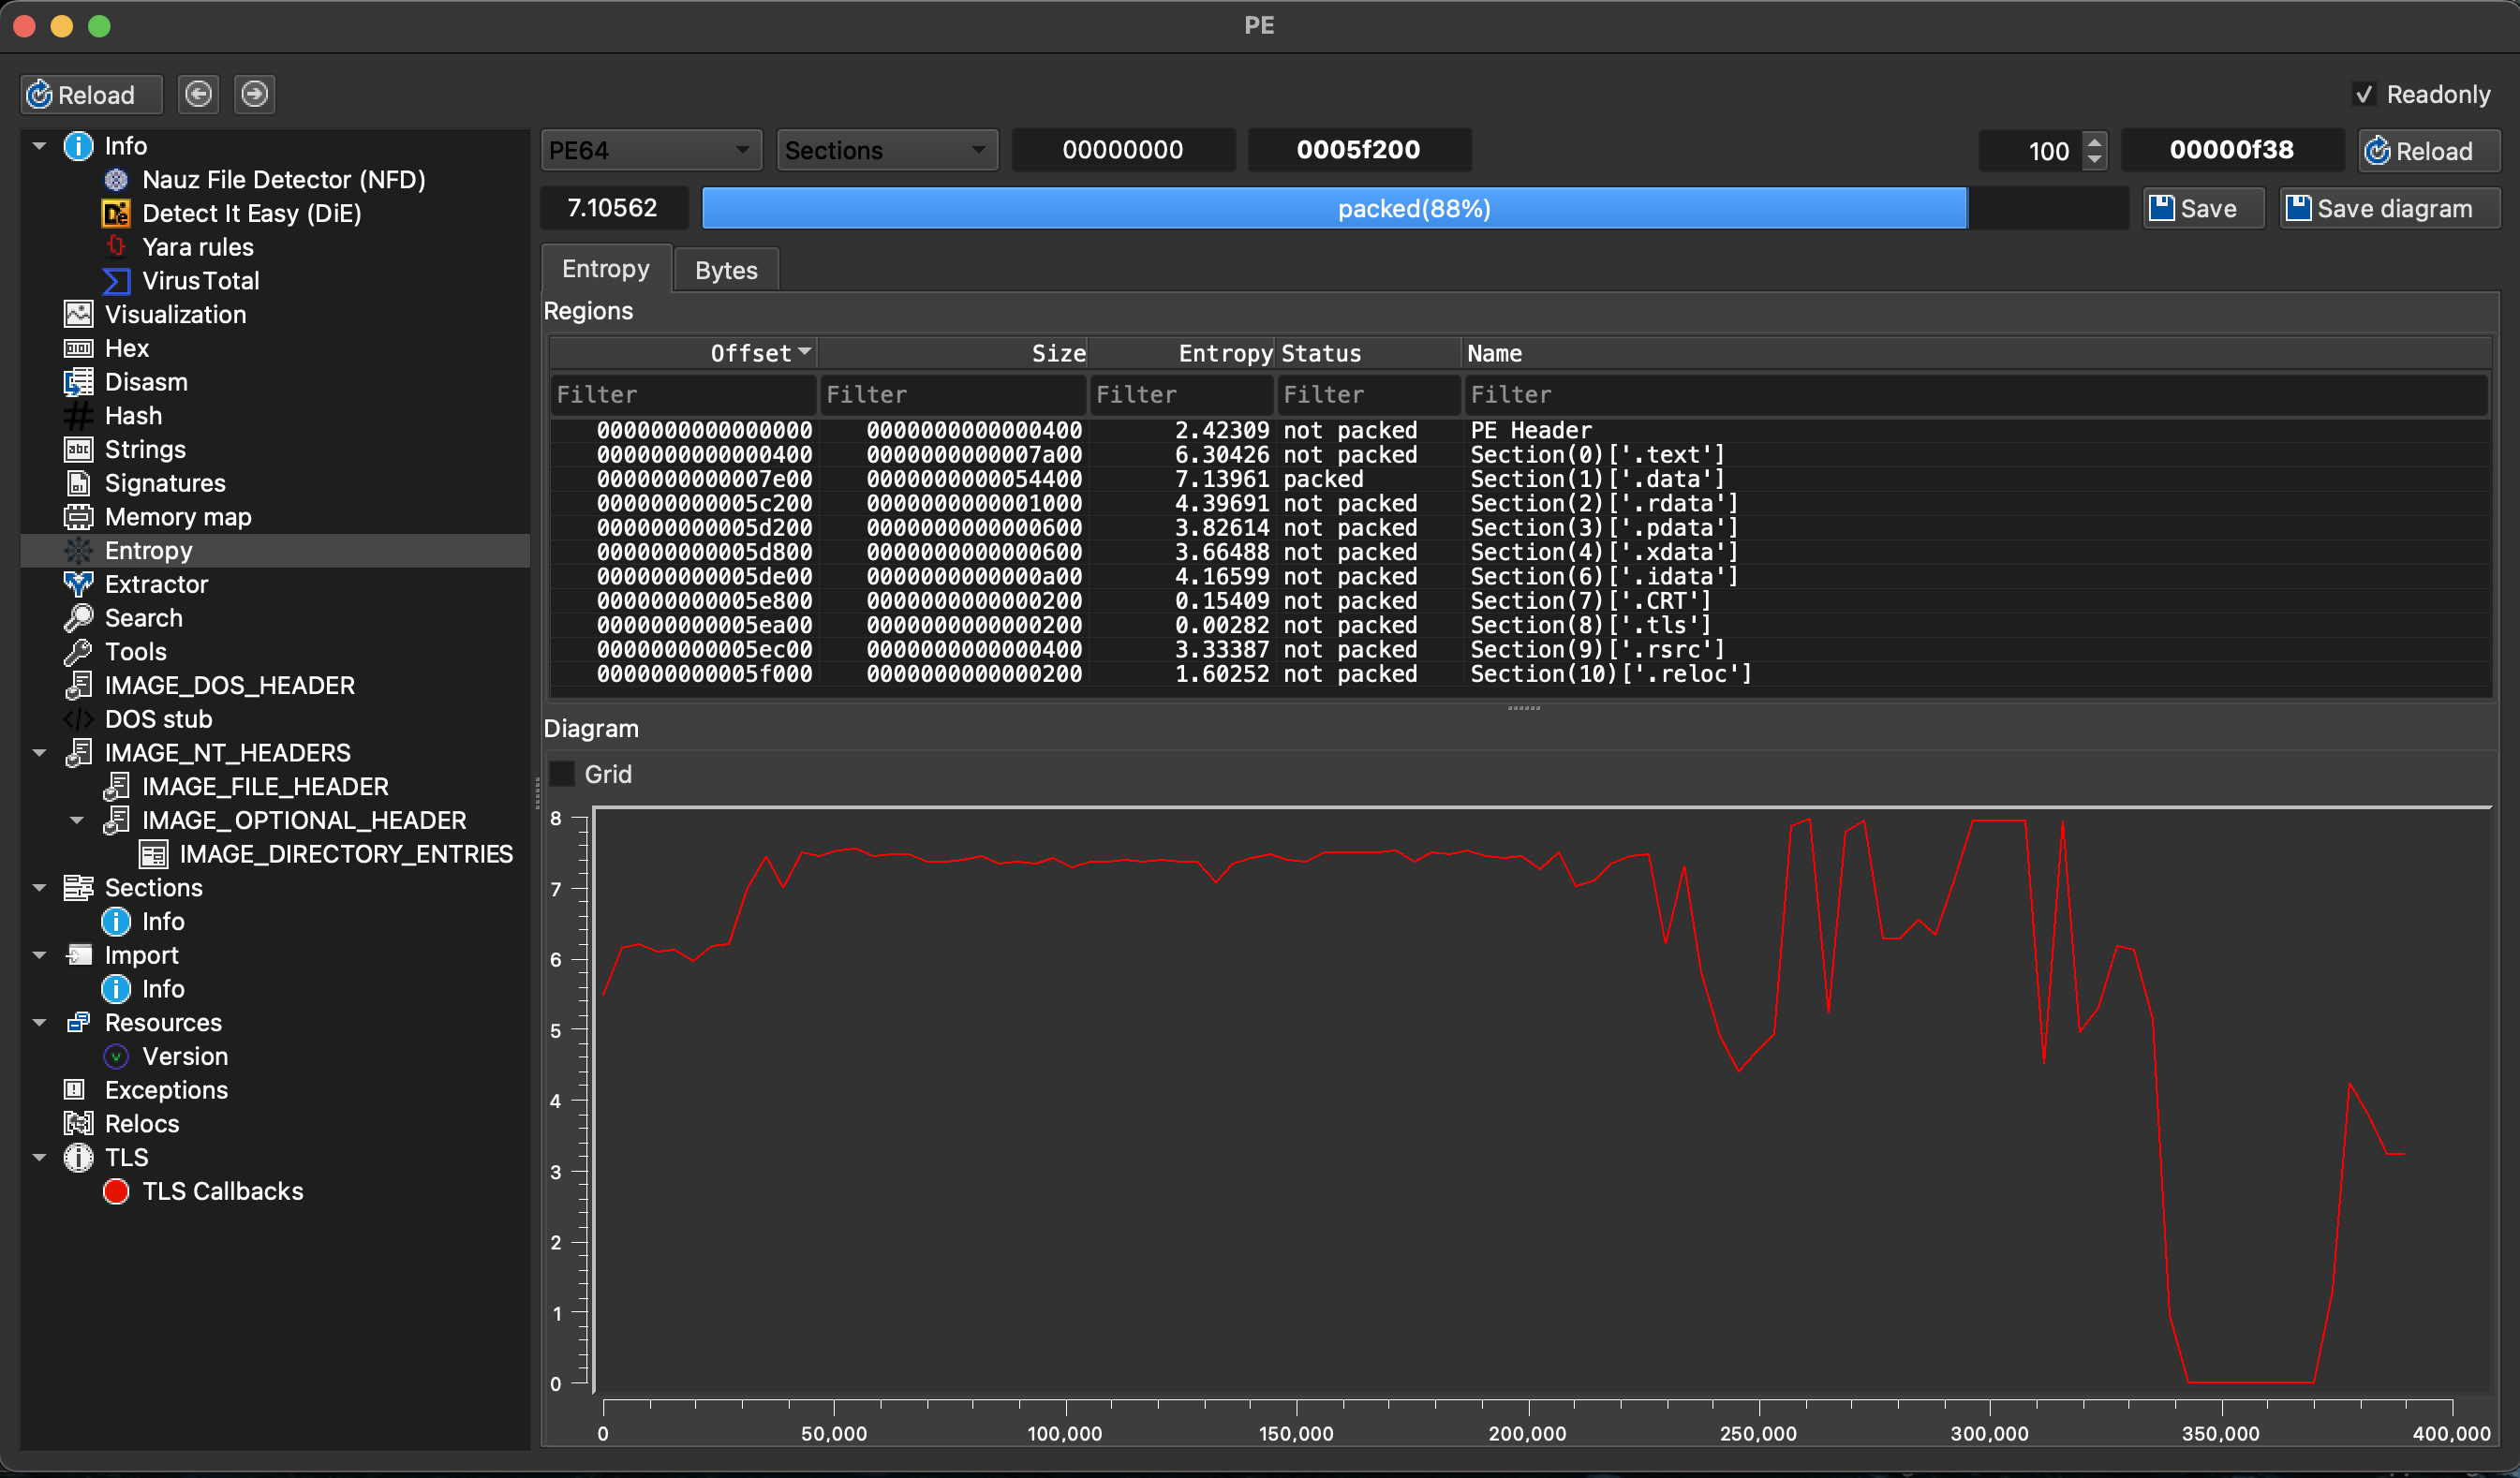Open the Search view
The height and width of the screenshot is (1478, 2520).
[x=143, y=618]
